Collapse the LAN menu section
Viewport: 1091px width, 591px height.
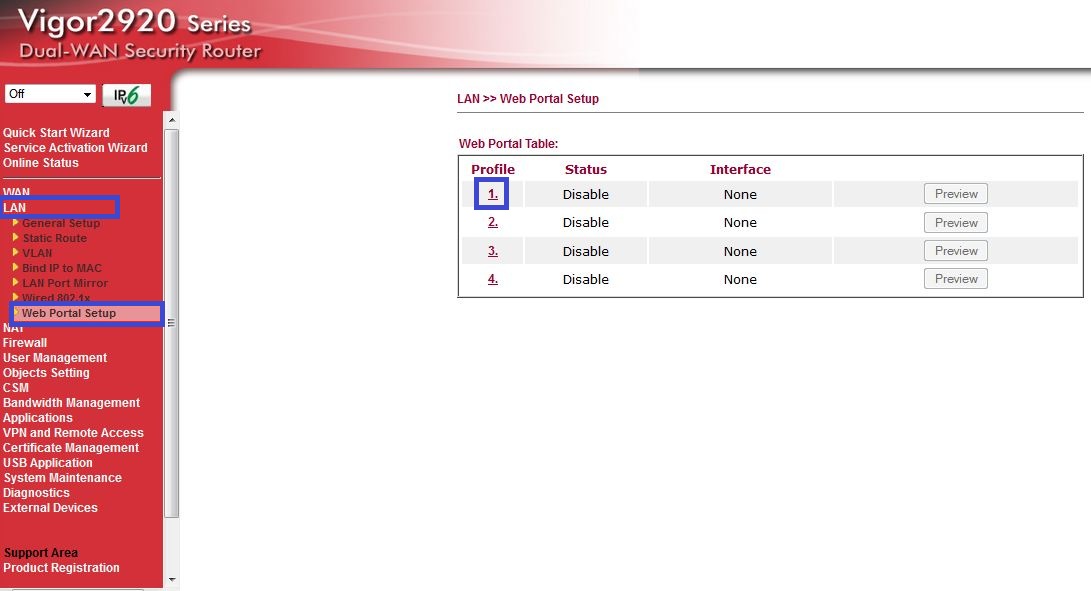(x=15, y=208)
